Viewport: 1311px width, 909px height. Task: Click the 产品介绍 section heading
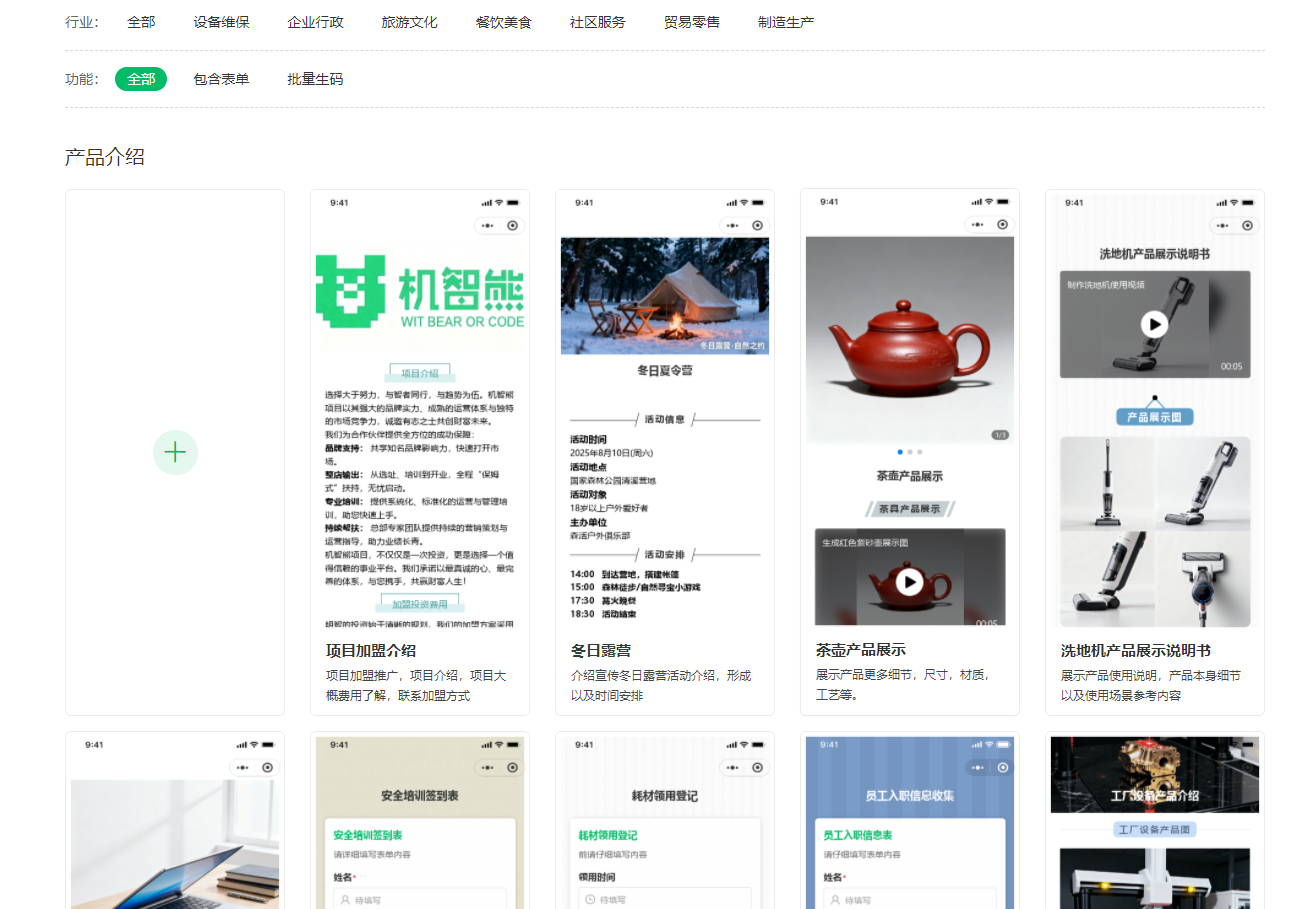click(105, 157)
